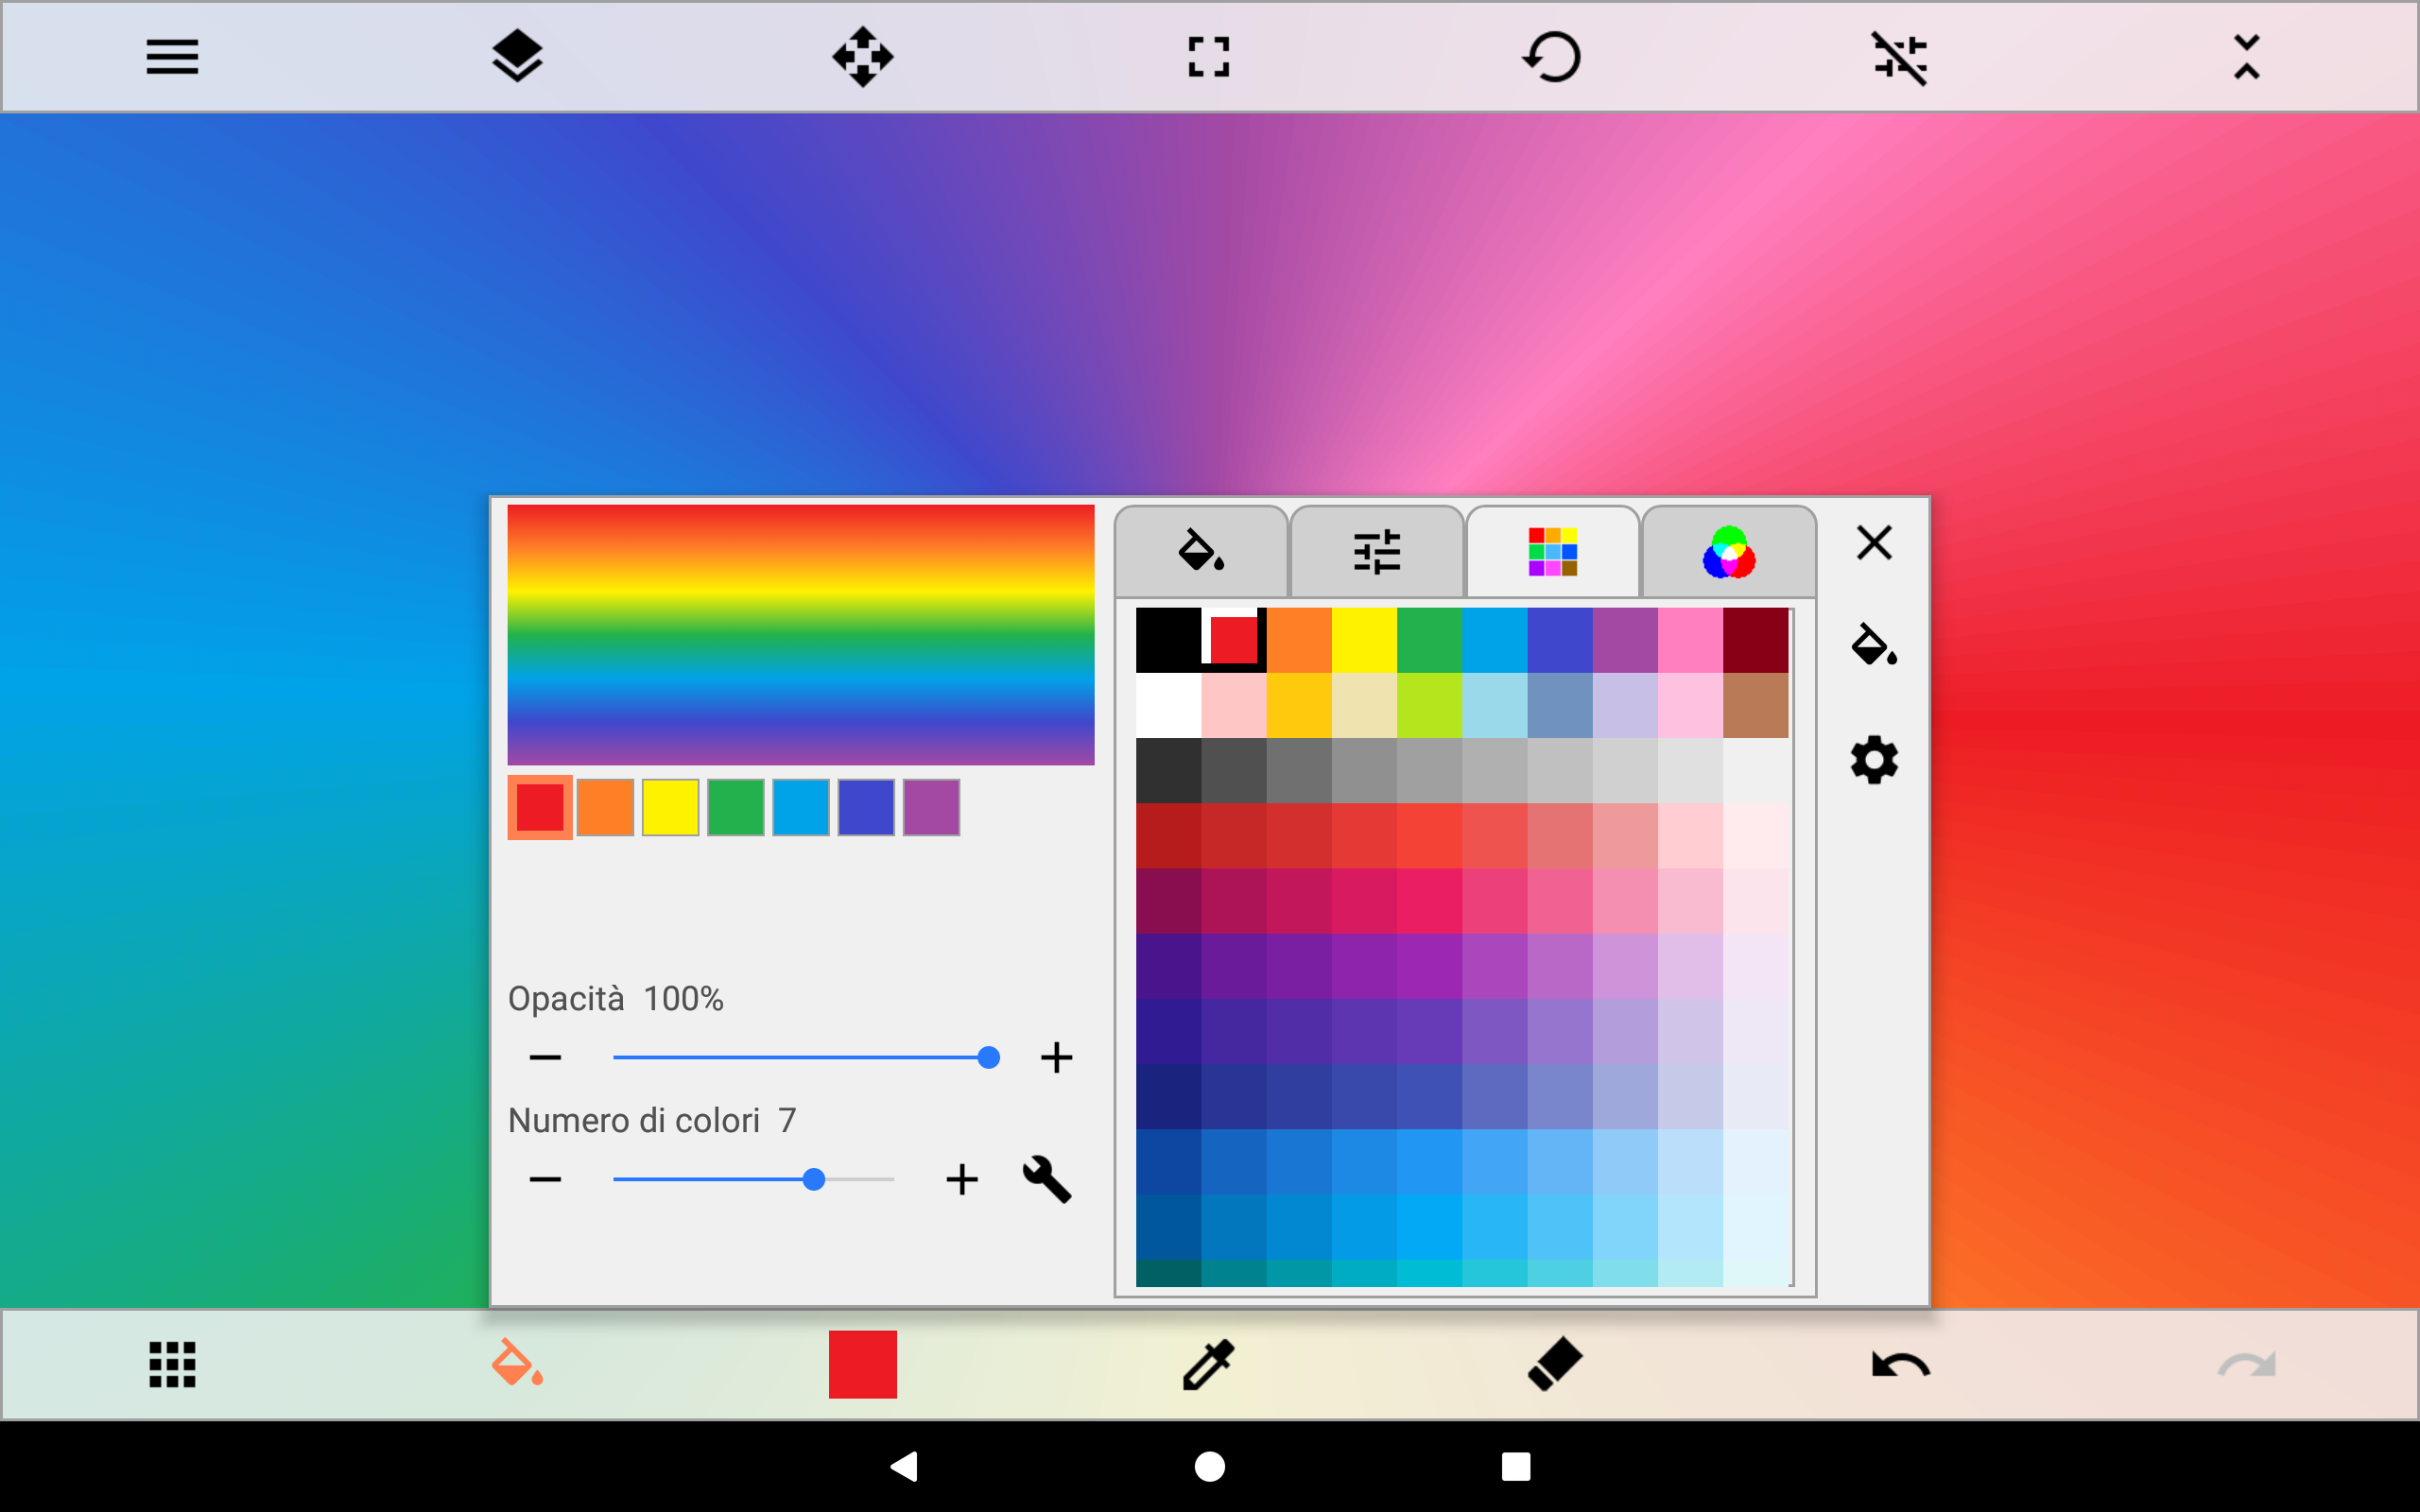Tap the fit-to-screen frame icon
2420x1512 pixels.
1208,57
